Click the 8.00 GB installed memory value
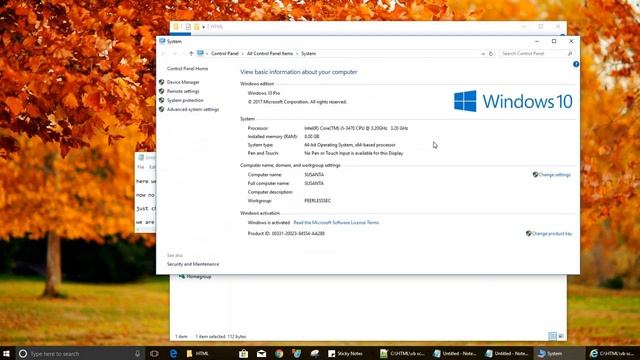This screenshot has width=640, height=360. [x=312, y=136]
